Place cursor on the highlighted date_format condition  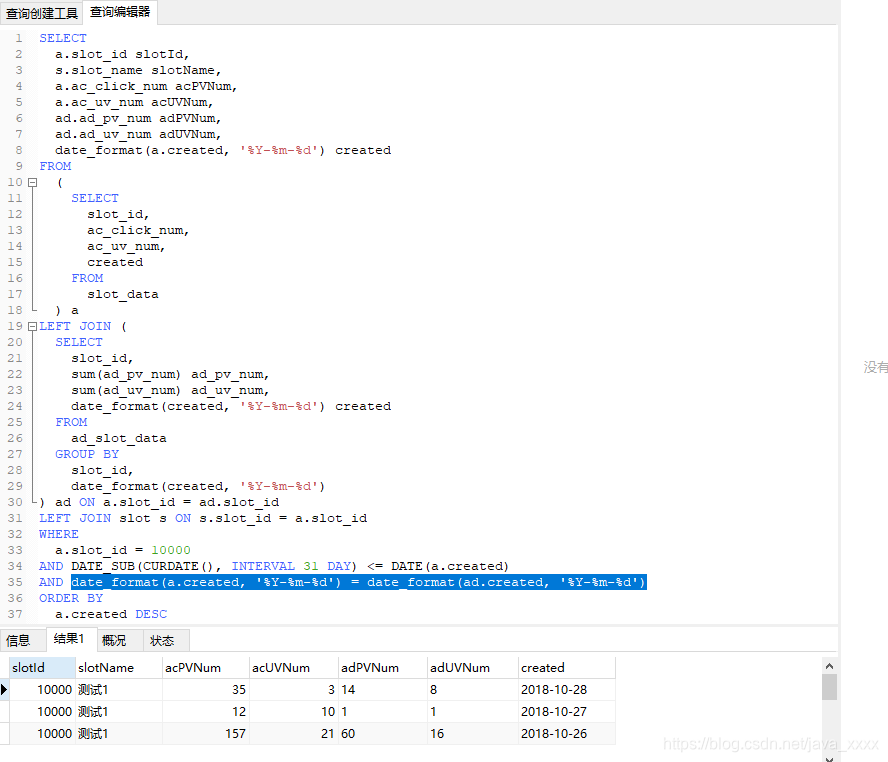pyautogui.click(x=358, y=582)
